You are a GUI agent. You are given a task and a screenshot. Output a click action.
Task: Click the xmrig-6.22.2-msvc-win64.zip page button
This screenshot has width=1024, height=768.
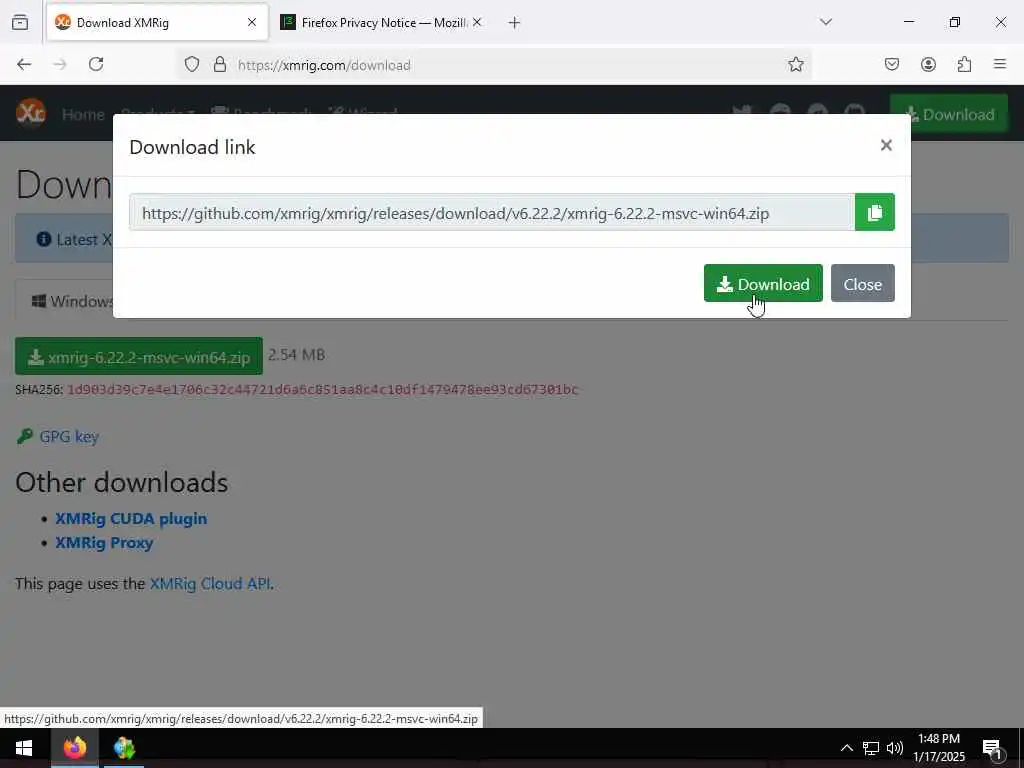click(138, 357)
